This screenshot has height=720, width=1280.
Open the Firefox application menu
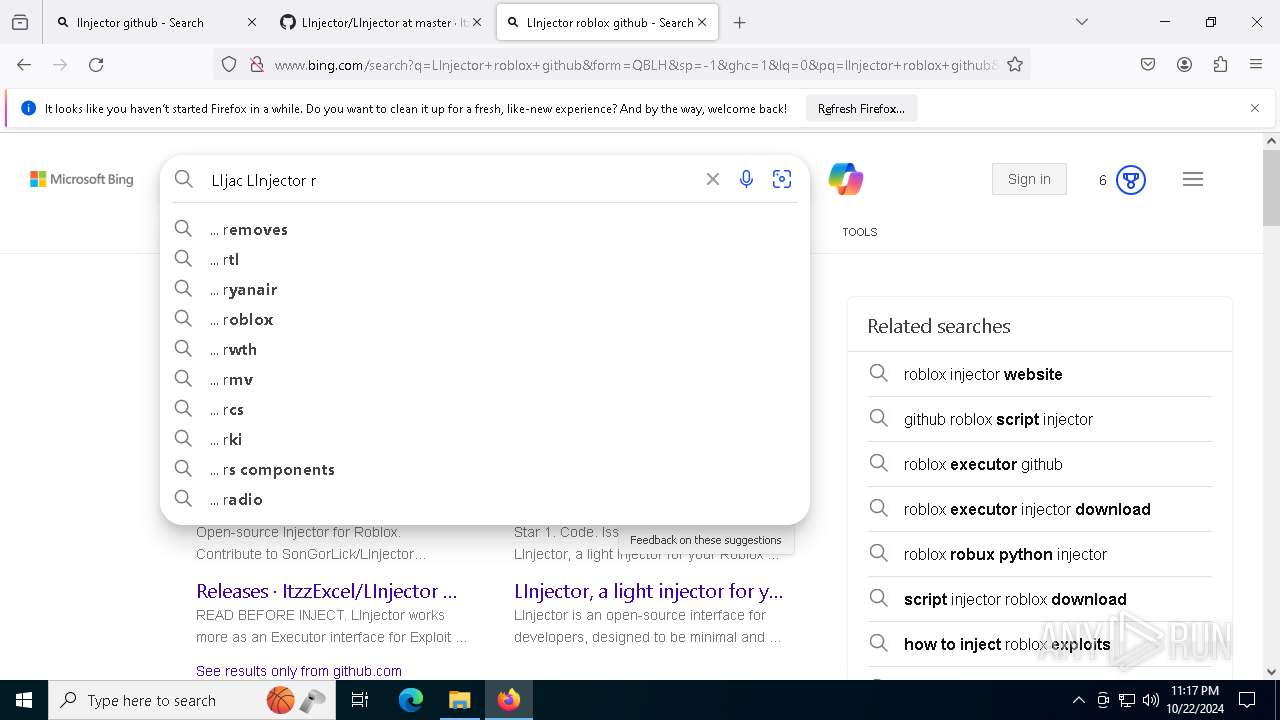(1256, 64)
